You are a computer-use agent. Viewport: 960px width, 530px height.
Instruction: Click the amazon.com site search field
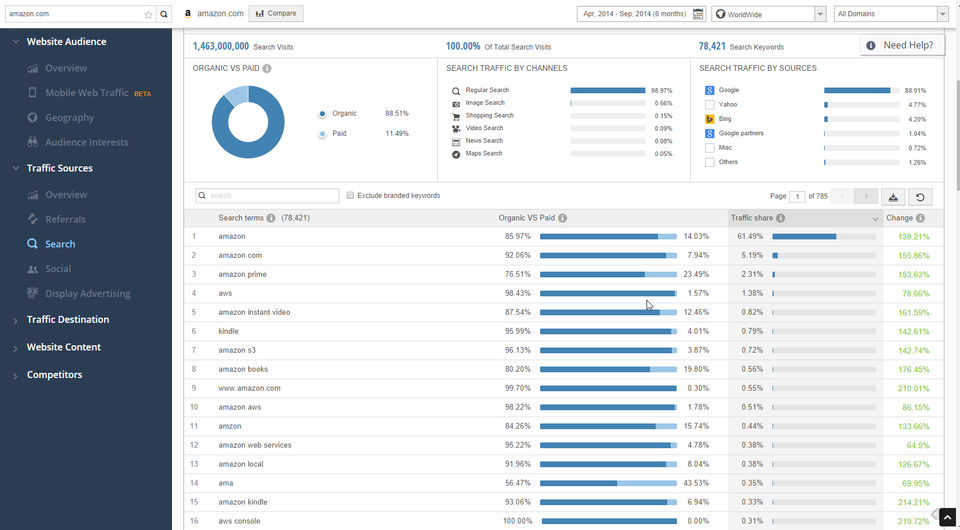tap(80, 14)
